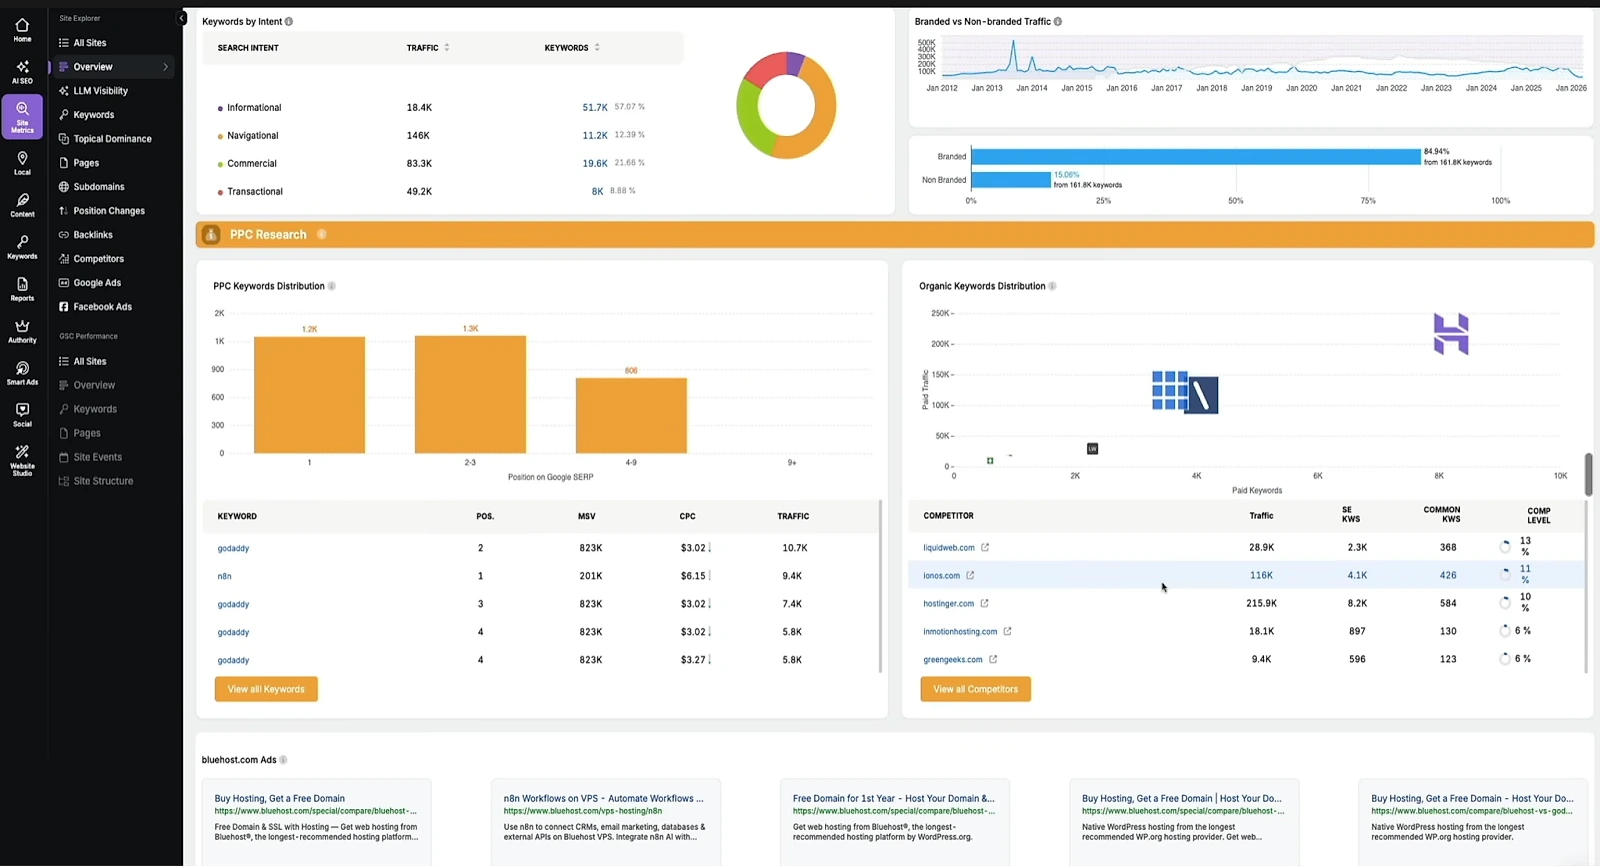The width and height of the screenshot is (1600, 866).
Task: Open Subdomains in sidebar
Action: [x=98, y=187]
